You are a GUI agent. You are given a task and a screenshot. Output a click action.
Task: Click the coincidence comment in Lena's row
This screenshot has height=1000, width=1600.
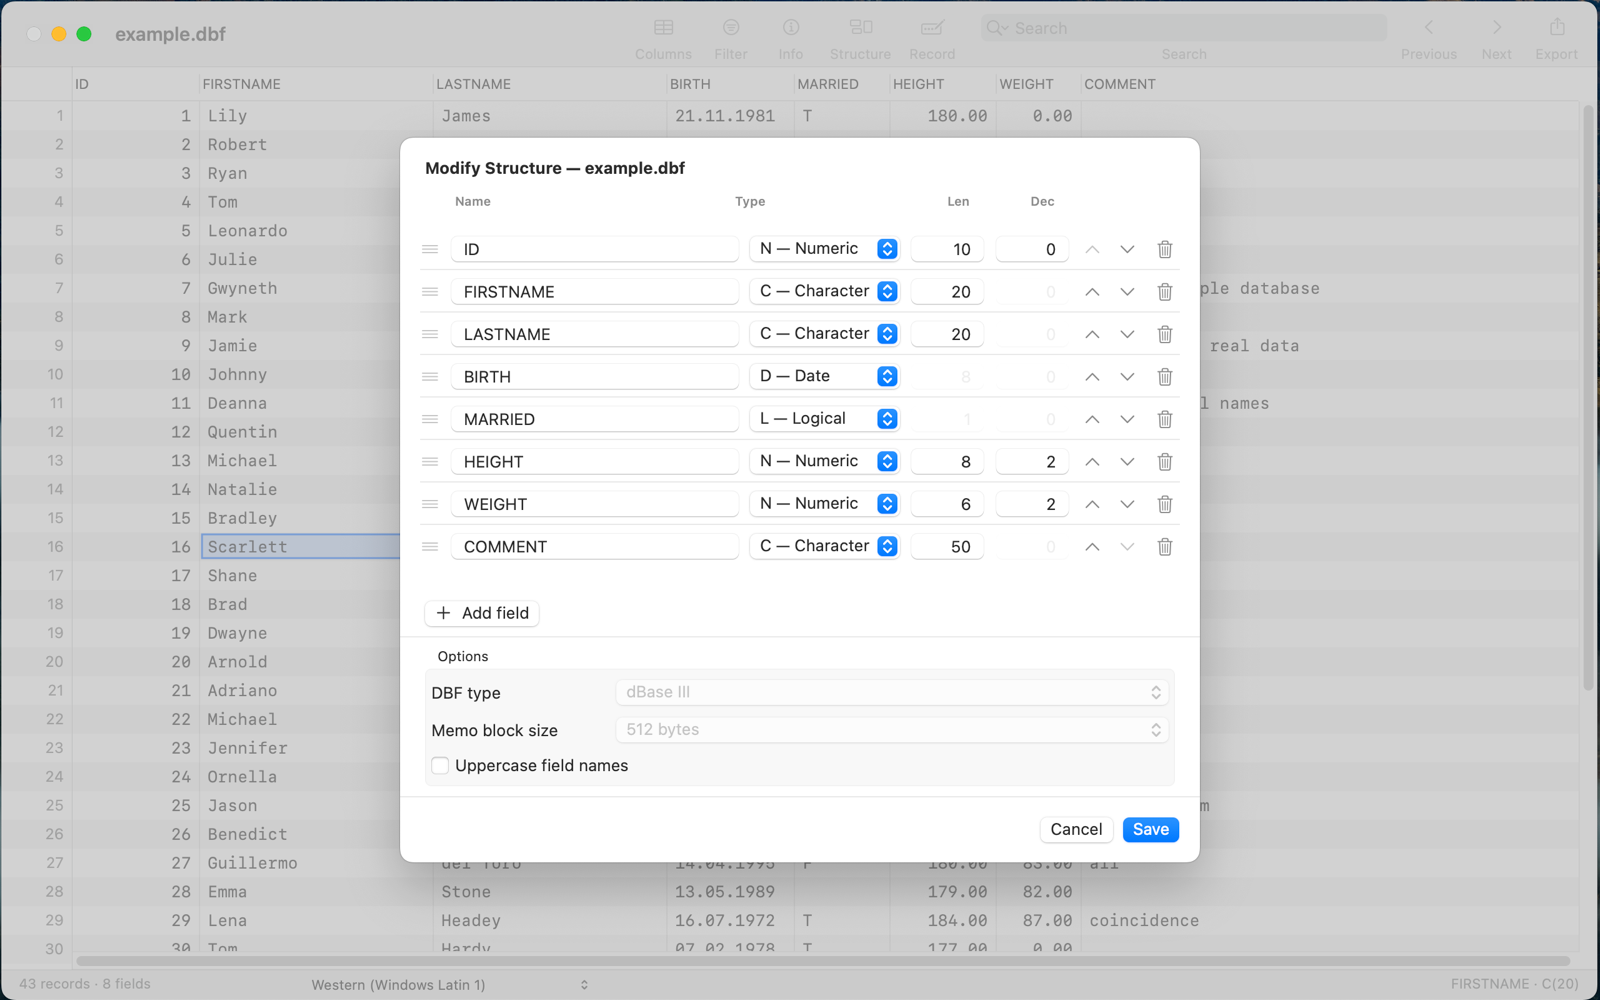click(1144, 921)
